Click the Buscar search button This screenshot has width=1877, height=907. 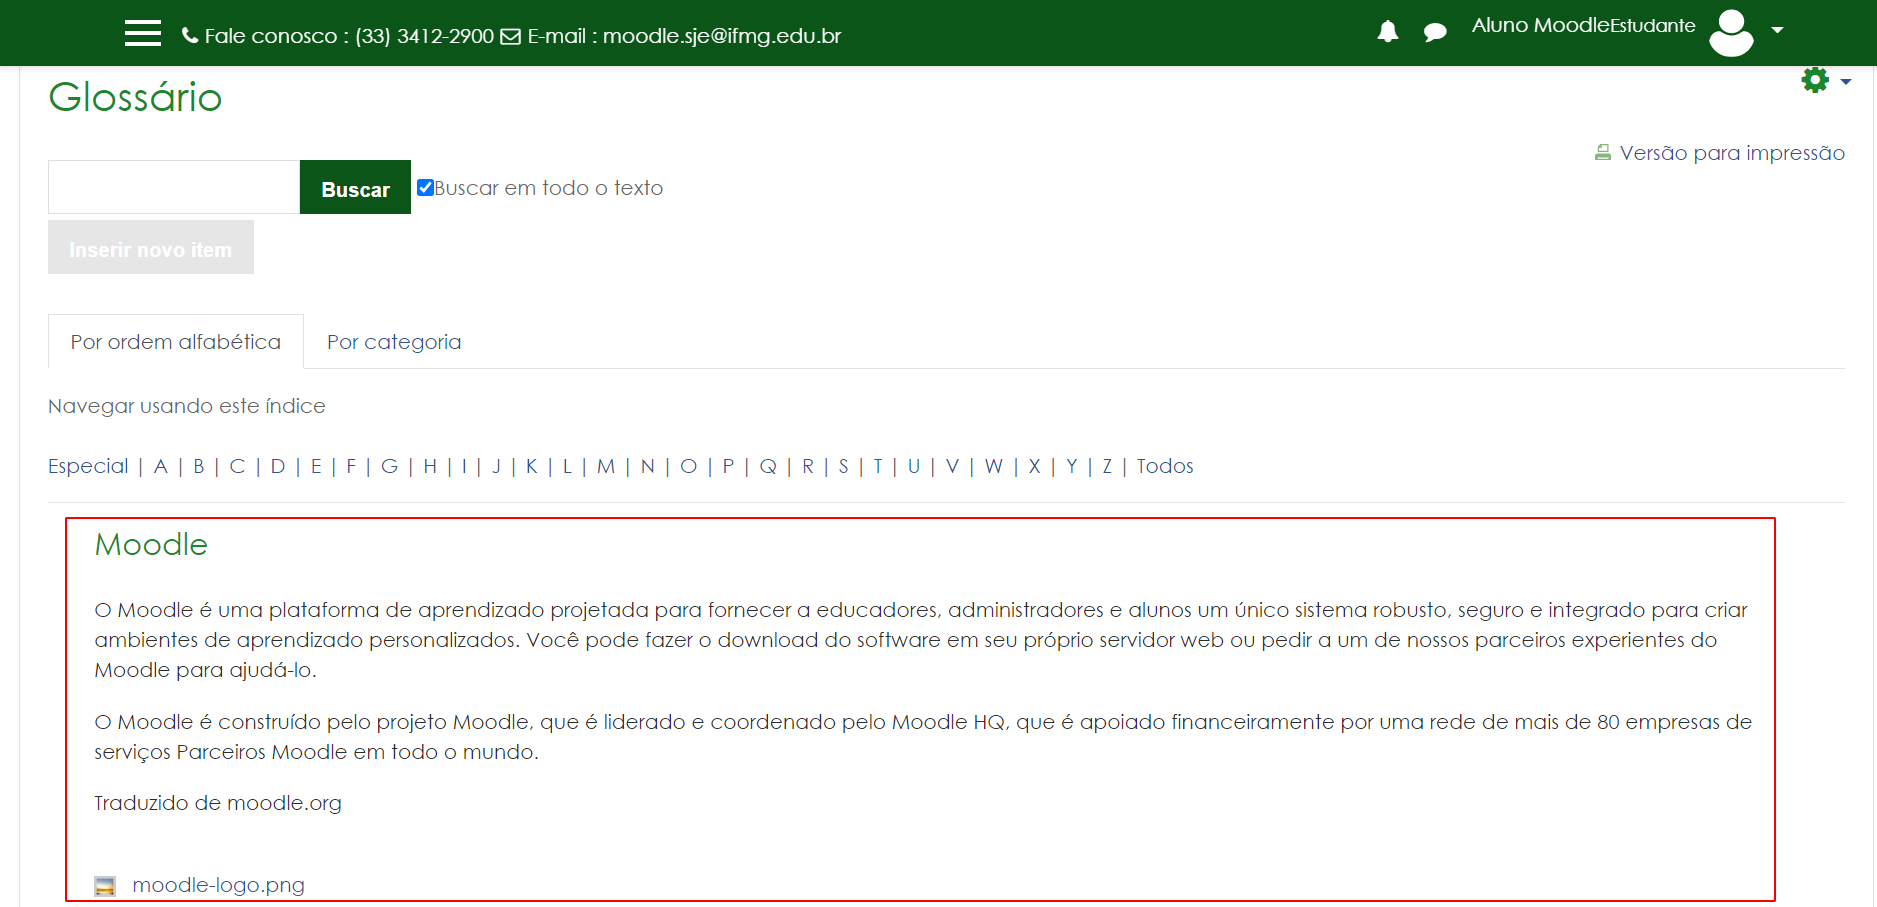(354, 187)
